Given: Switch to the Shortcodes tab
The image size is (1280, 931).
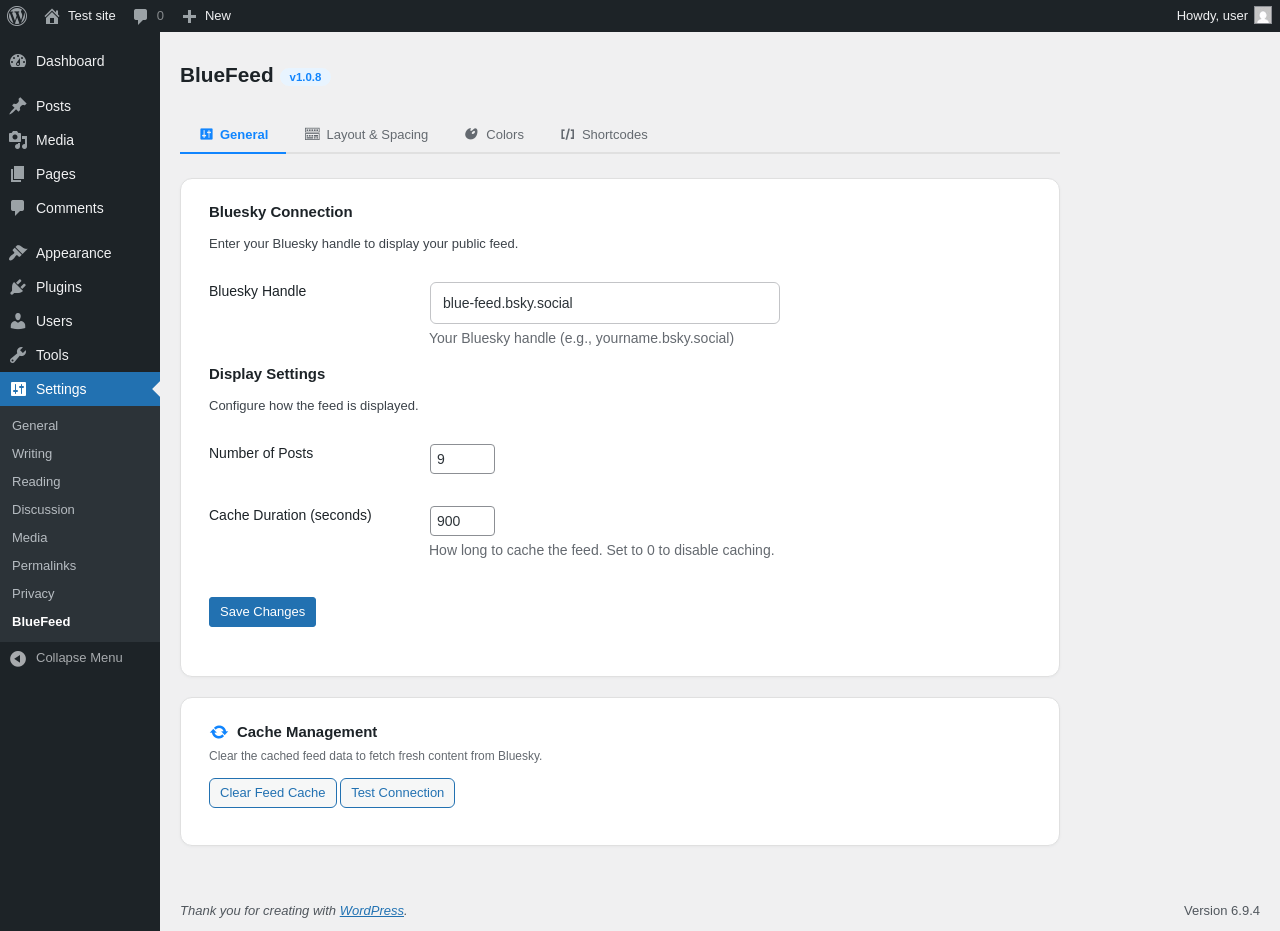Looking at the screenshot, I should [x=604, y=134].
